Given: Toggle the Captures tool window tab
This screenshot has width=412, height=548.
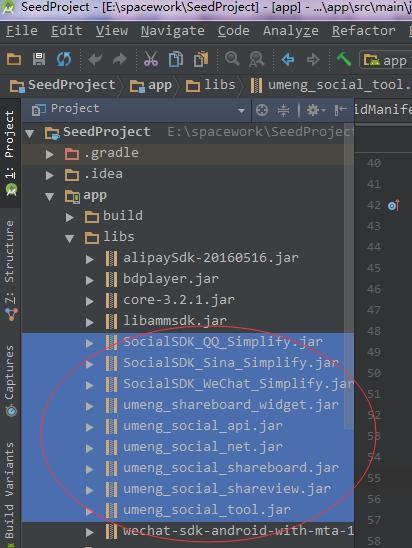Looking at the screenshot, I should coord(10,381).
